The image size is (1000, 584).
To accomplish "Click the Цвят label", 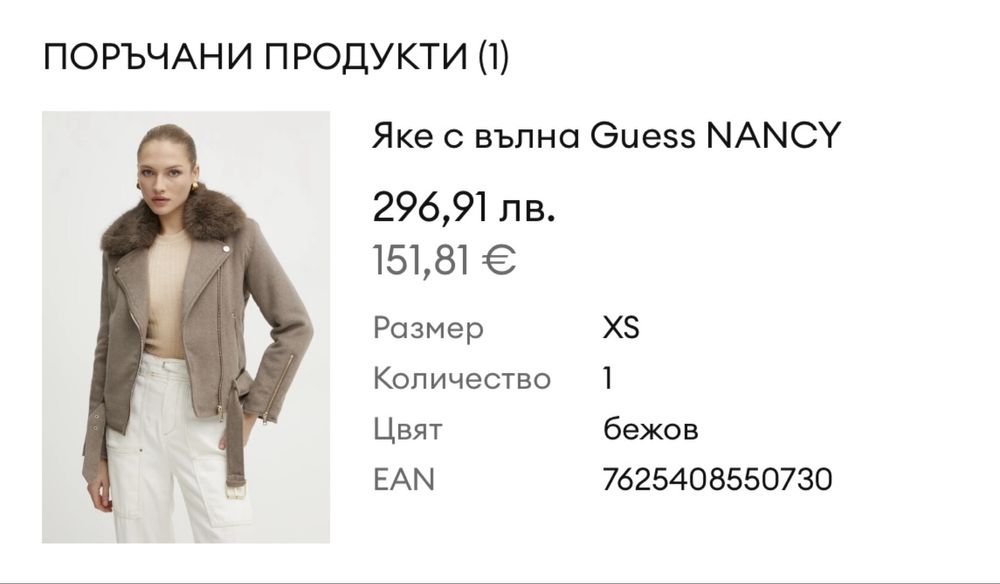I will pos(407,430).
